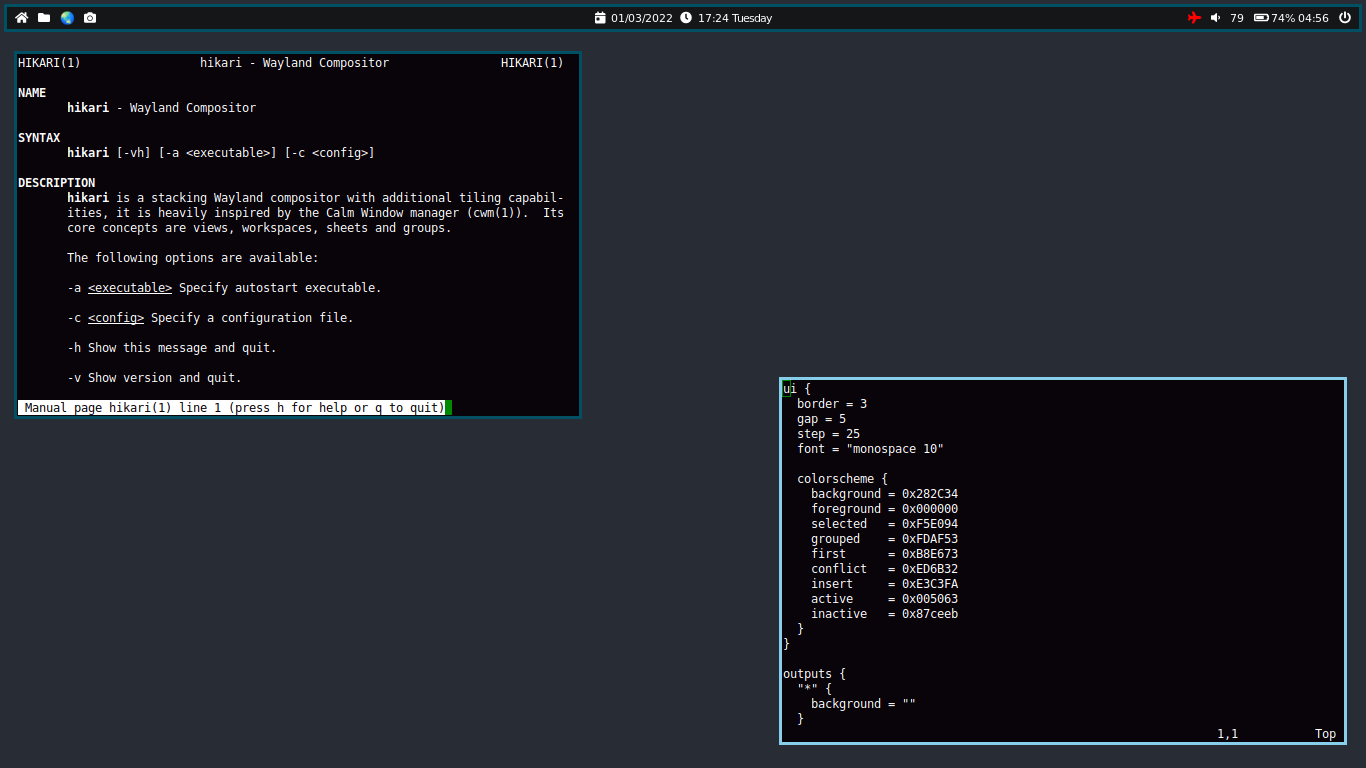Click the underlined <executable> option in man page
Image resolution: width=1366 pixels, height=768 pixels.
[x=130, y=288]
